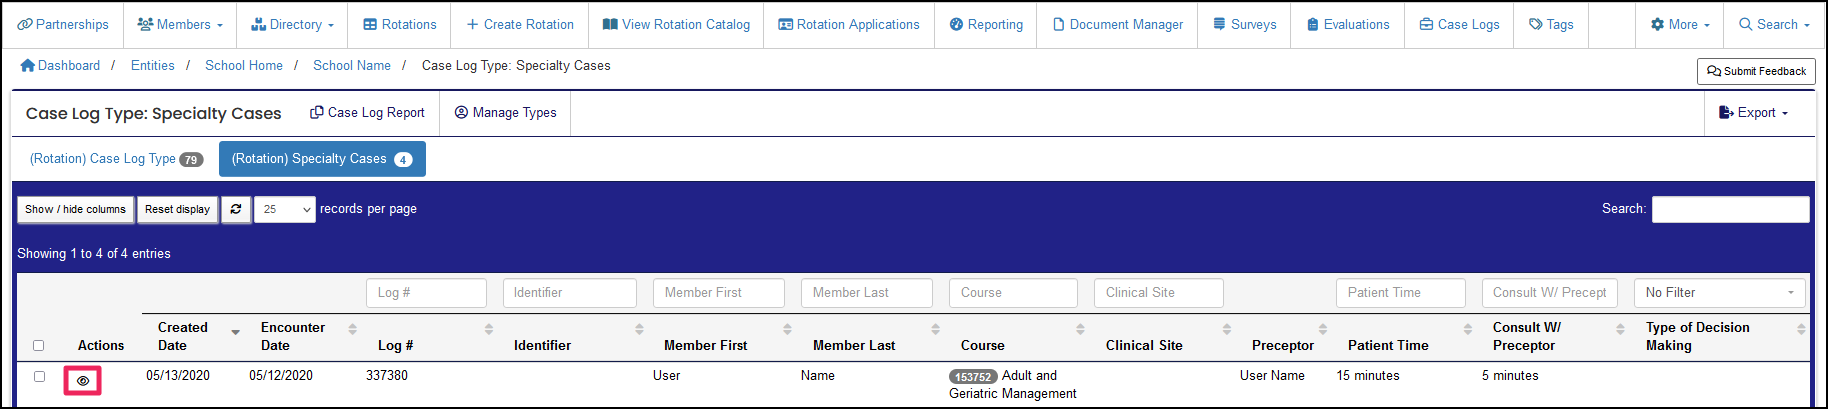
Task: Switch to (Rotation) Case Log Type tab
Action: point(116,158)
